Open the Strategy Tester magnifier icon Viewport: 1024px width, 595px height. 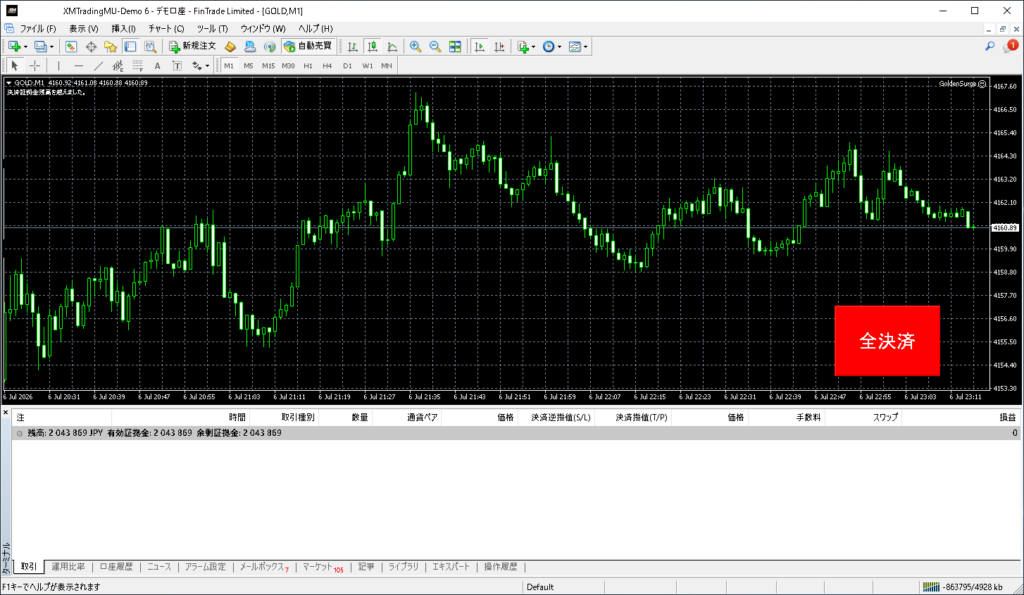(x=150, y=46)
